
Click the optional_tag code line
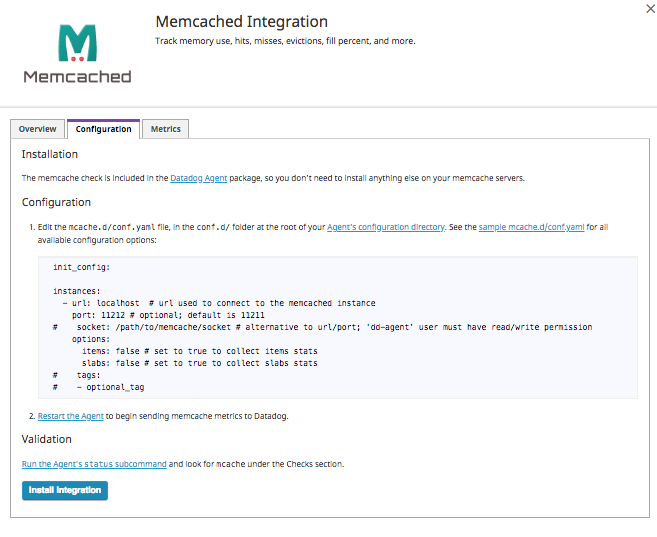click(x=98, y=387)
